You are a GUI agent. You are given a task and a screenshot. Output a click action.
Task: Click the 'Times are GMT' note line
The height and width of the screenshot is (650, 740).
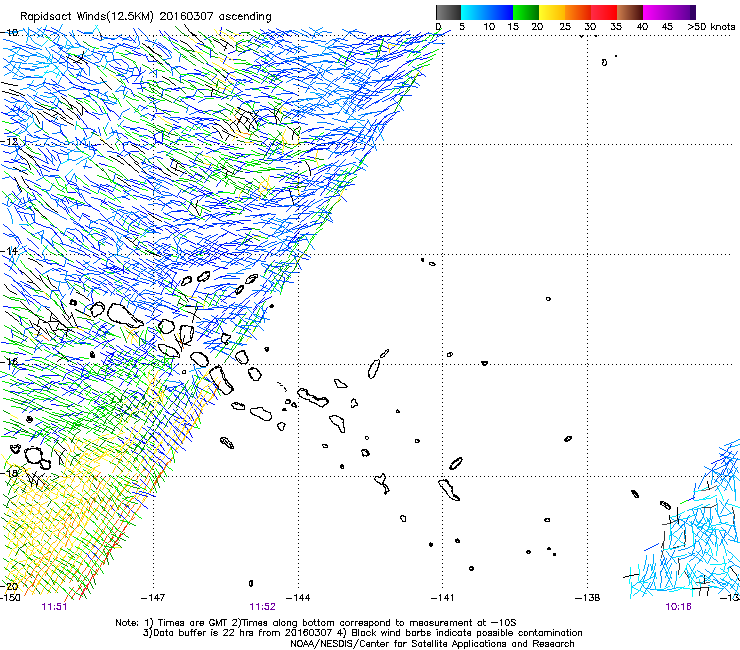pos(316,623)
